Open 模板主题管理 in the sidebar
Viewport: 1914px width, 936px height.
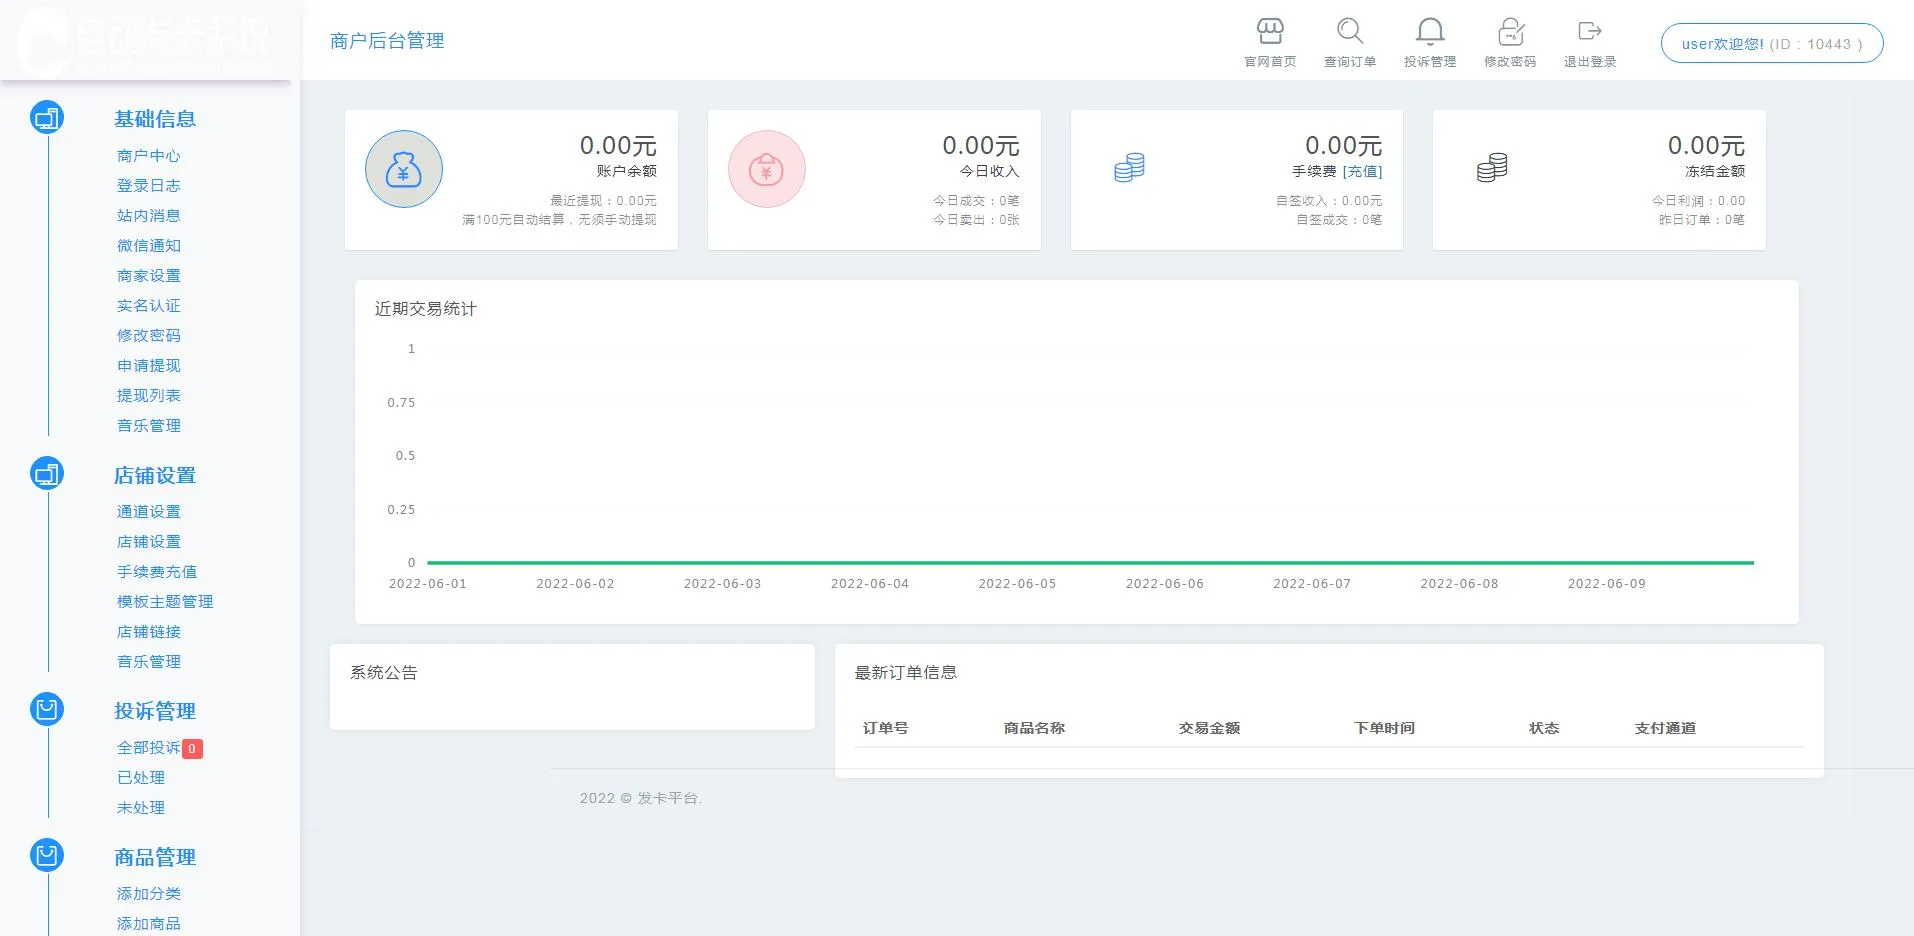pos(165,602)
